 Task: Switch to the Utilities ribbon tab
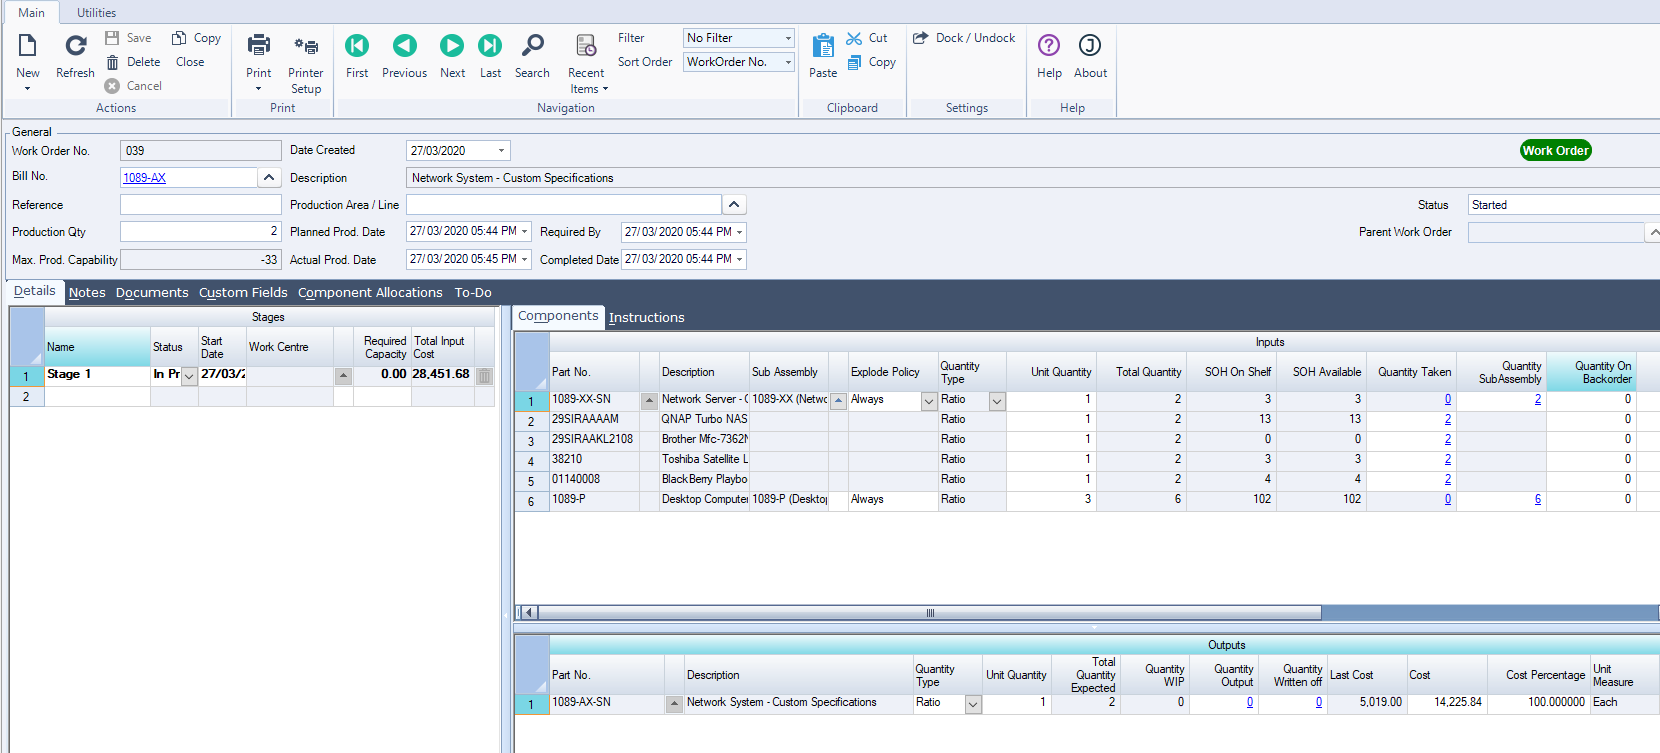click(x=96, y=13)
